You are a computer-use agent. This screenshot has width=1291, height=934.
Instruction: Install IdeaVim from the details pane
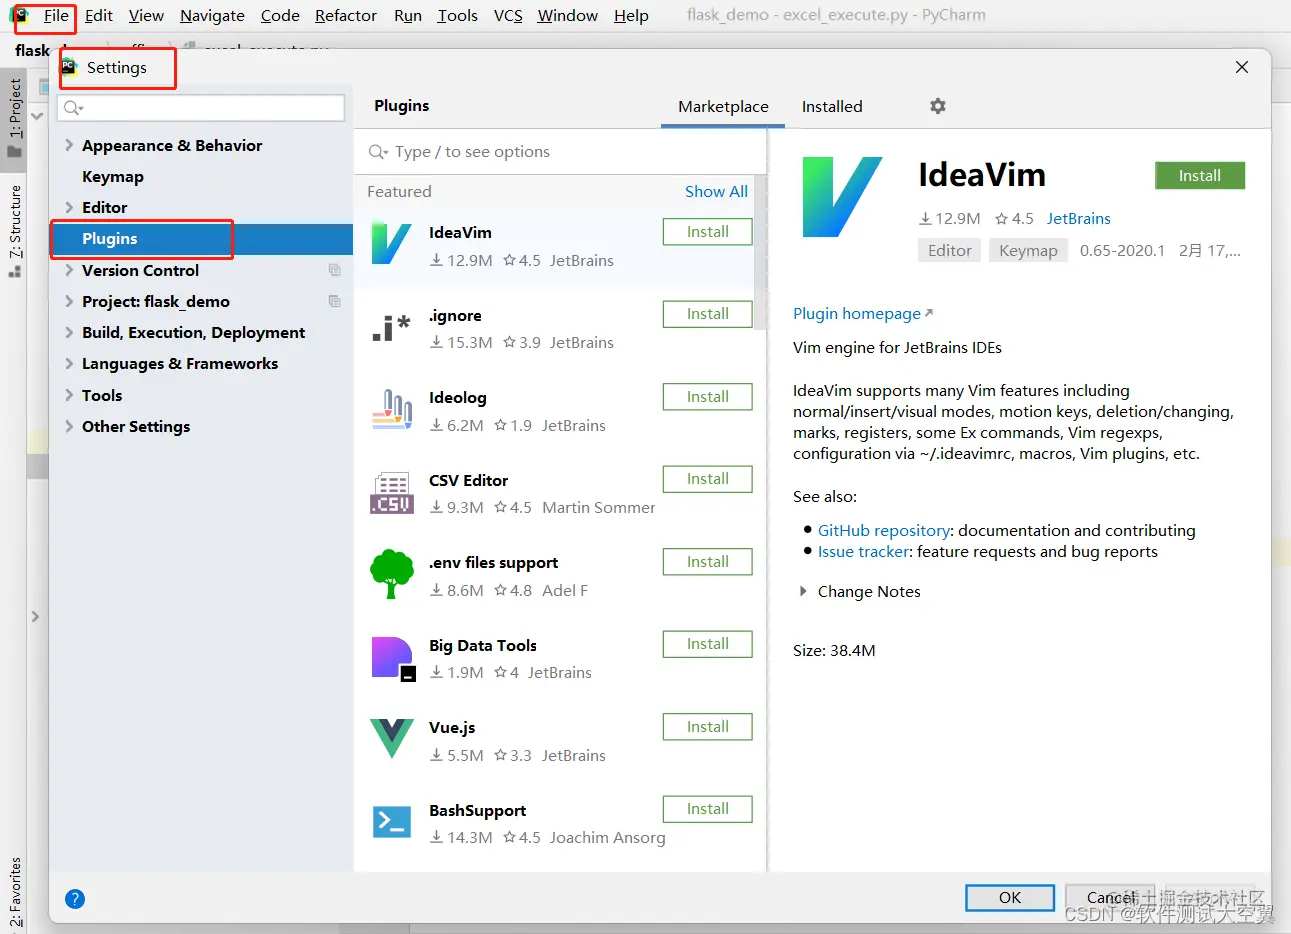tap(1200, 175)
